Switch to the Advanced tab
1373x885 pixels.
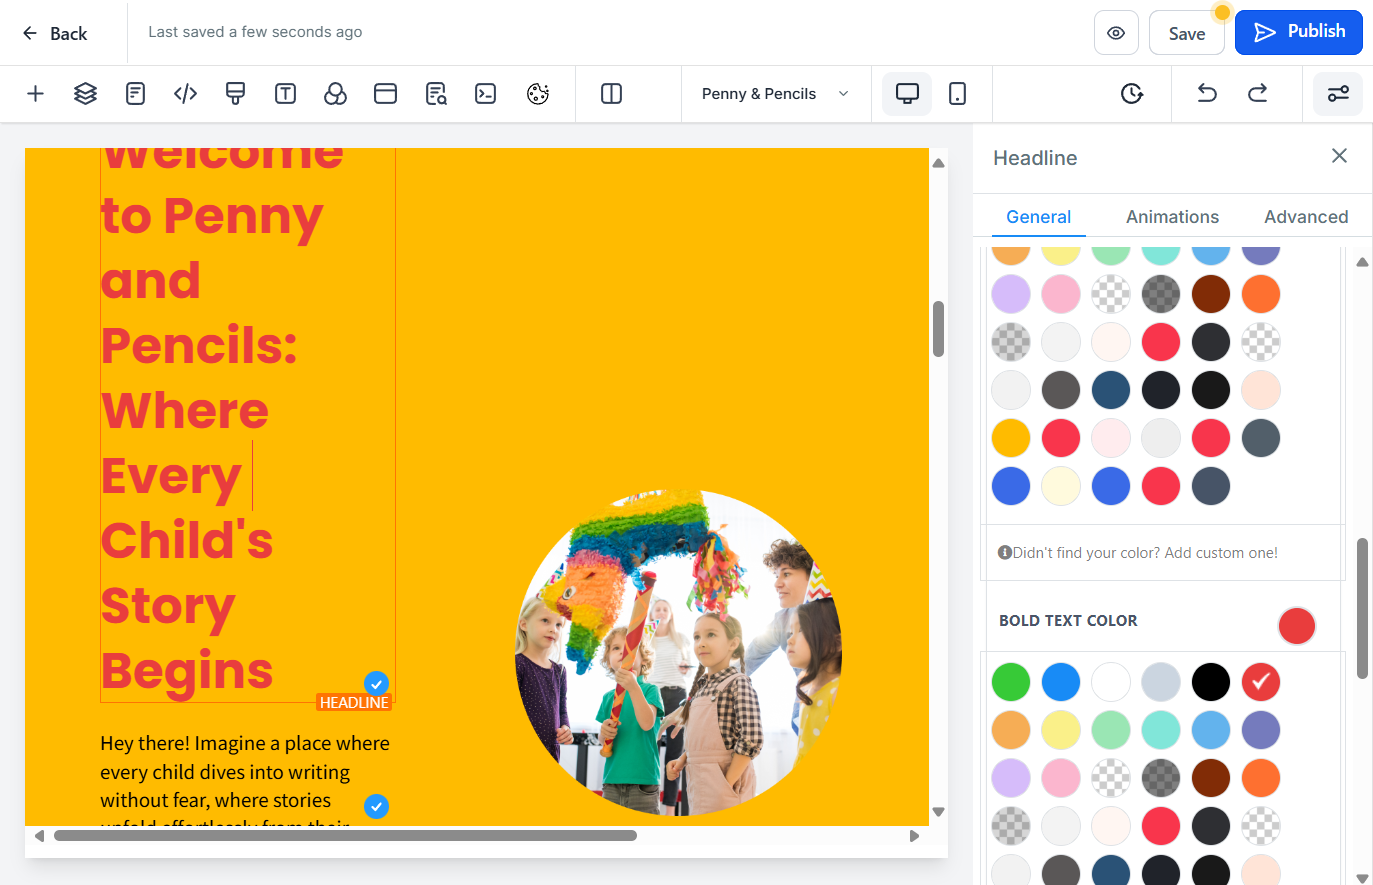coord(1306,217)
